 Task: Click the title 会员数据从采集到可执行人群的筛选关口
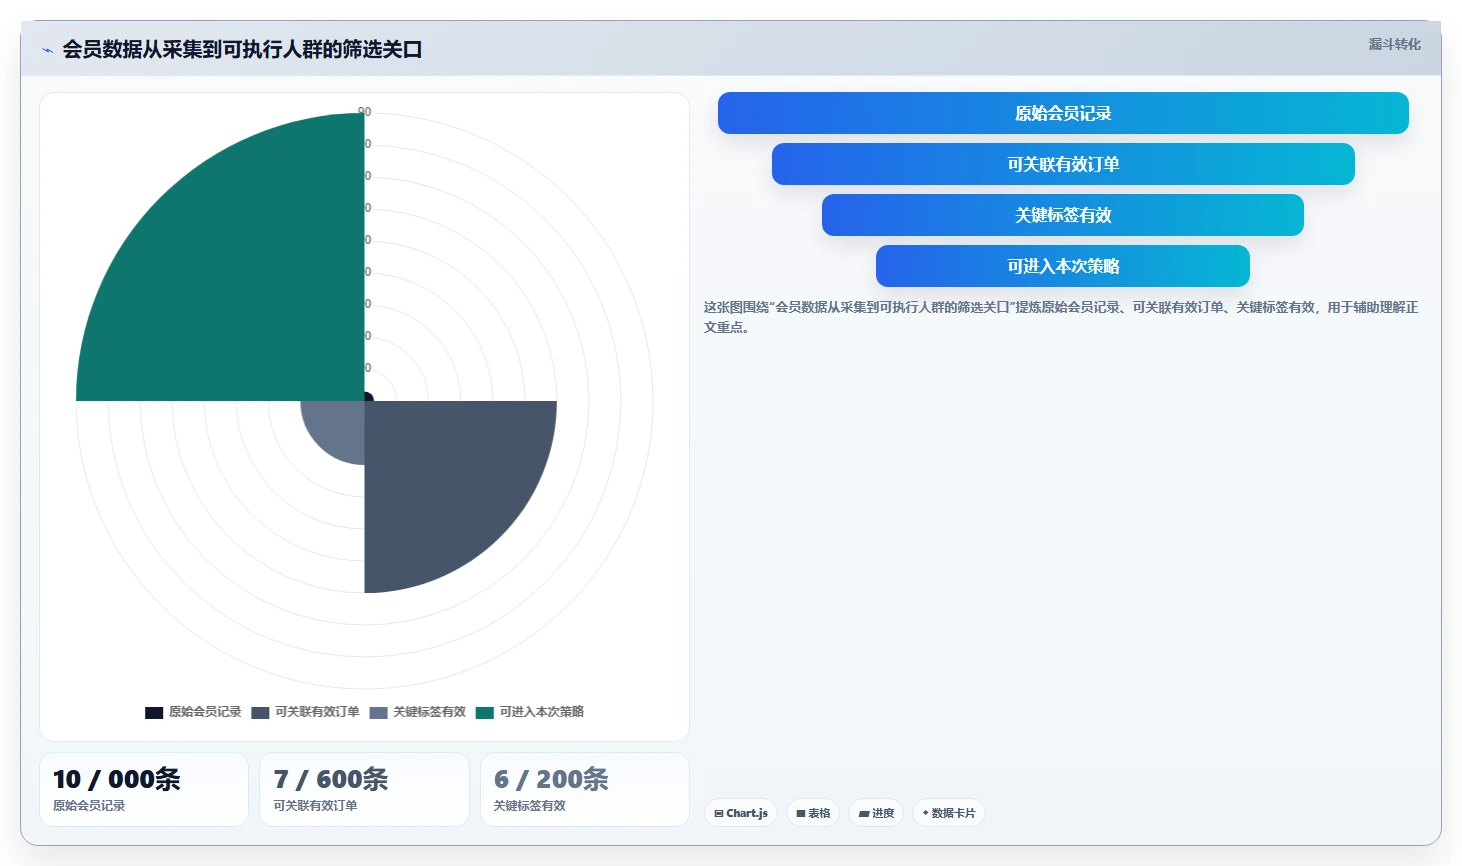(x=243, y=50)
